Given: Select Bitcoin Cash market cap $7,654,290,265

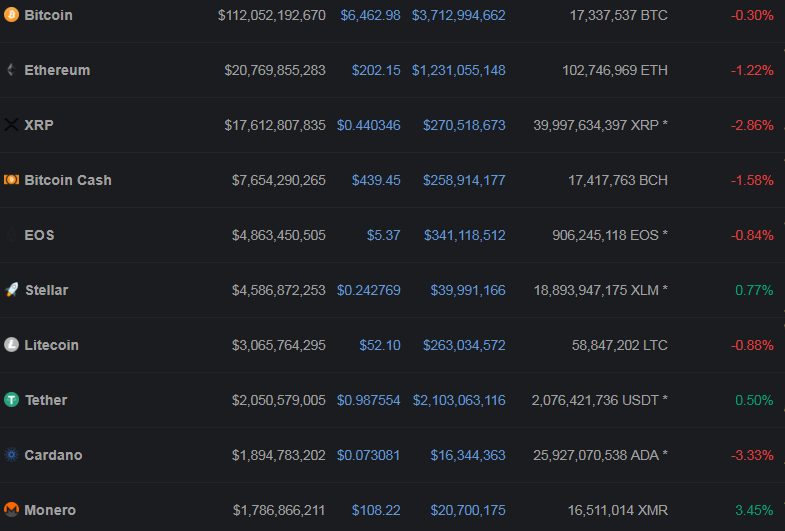Looking at the screenshot, I should (279, 181).
